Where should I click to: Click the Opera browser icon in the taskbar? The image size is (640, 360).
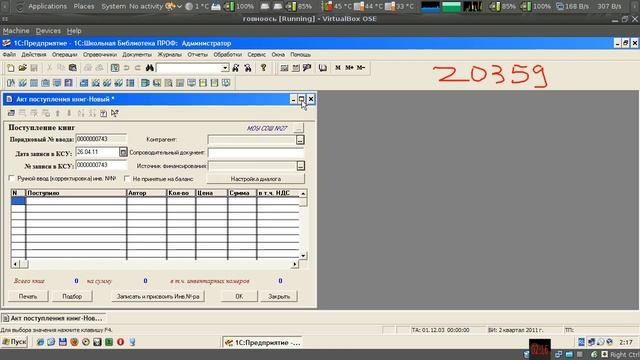click(x=120, y=342)
